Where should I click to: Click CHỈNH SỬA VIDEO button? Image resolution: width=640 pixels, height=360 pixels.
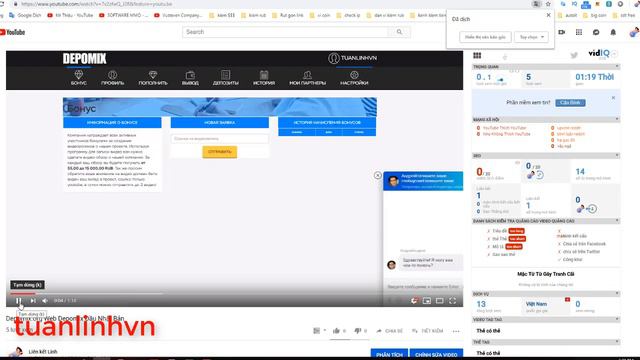click(x=436, y=354)
